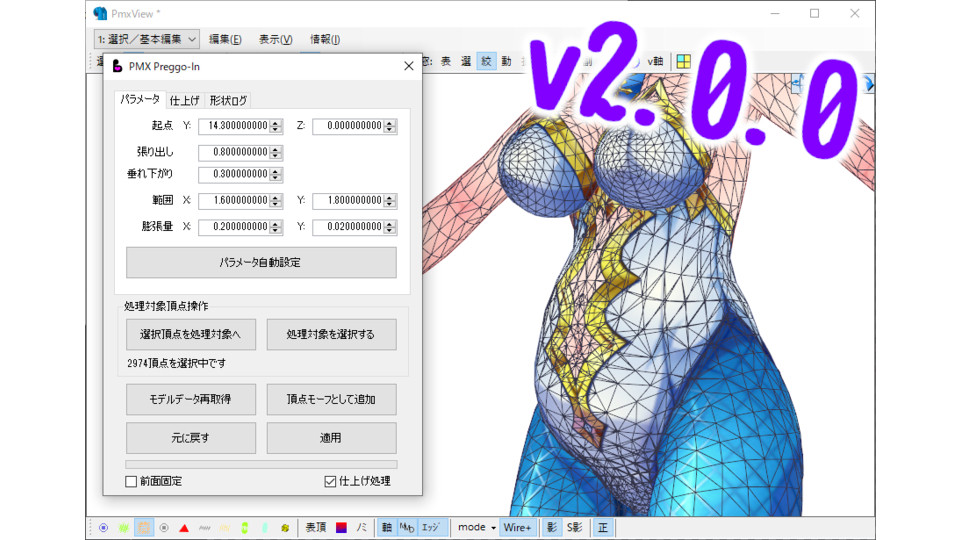Image resolution: width=960 pixels, height=540 pixels.
Task: Click the 正 button in bottom toolbar
Action: [x=602, y=527]
